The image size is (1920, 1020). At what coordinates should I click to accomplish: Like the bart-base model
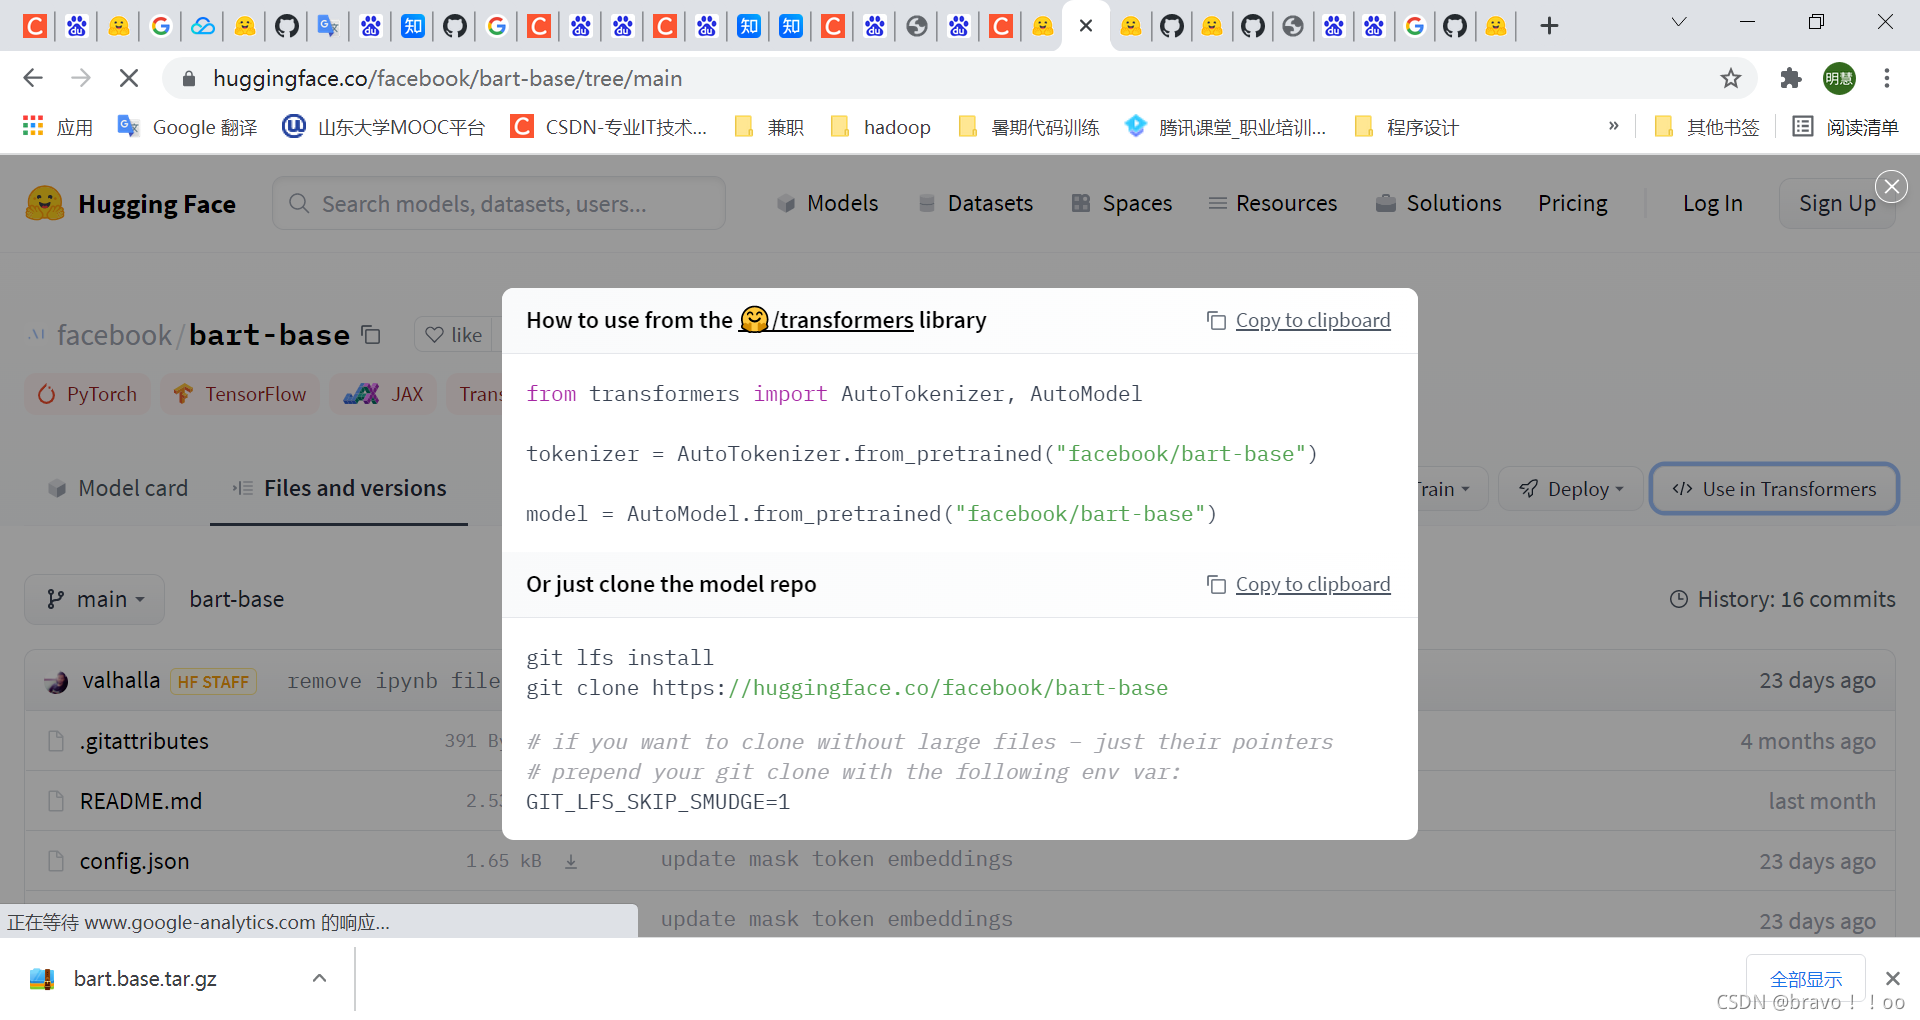(454, 335)
